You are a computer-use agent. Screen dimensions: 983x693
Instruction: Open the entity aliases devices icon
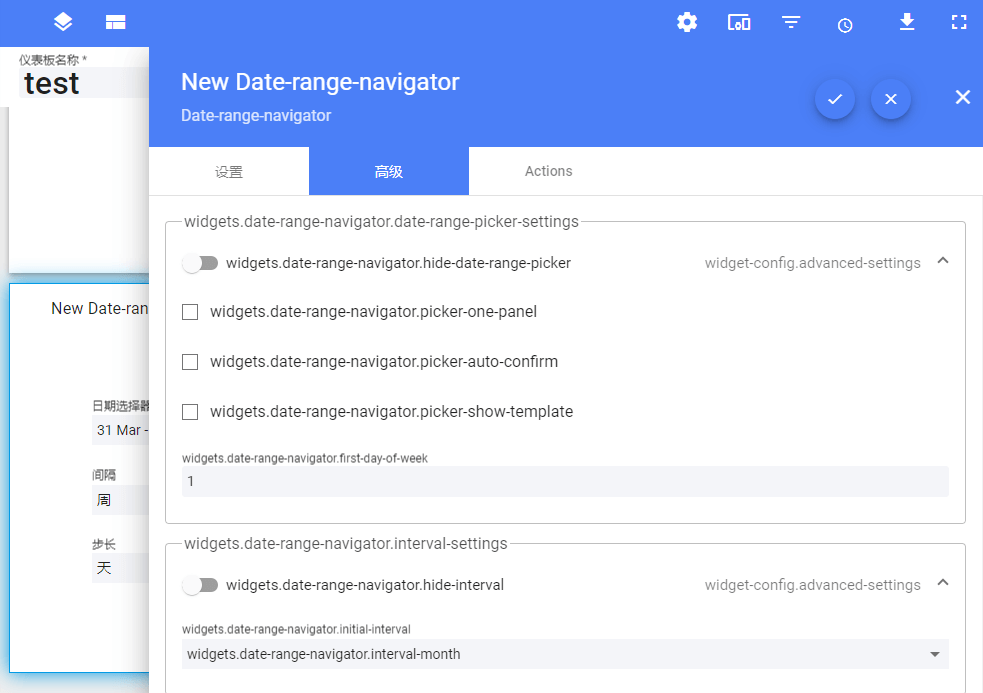coord(739,23)
